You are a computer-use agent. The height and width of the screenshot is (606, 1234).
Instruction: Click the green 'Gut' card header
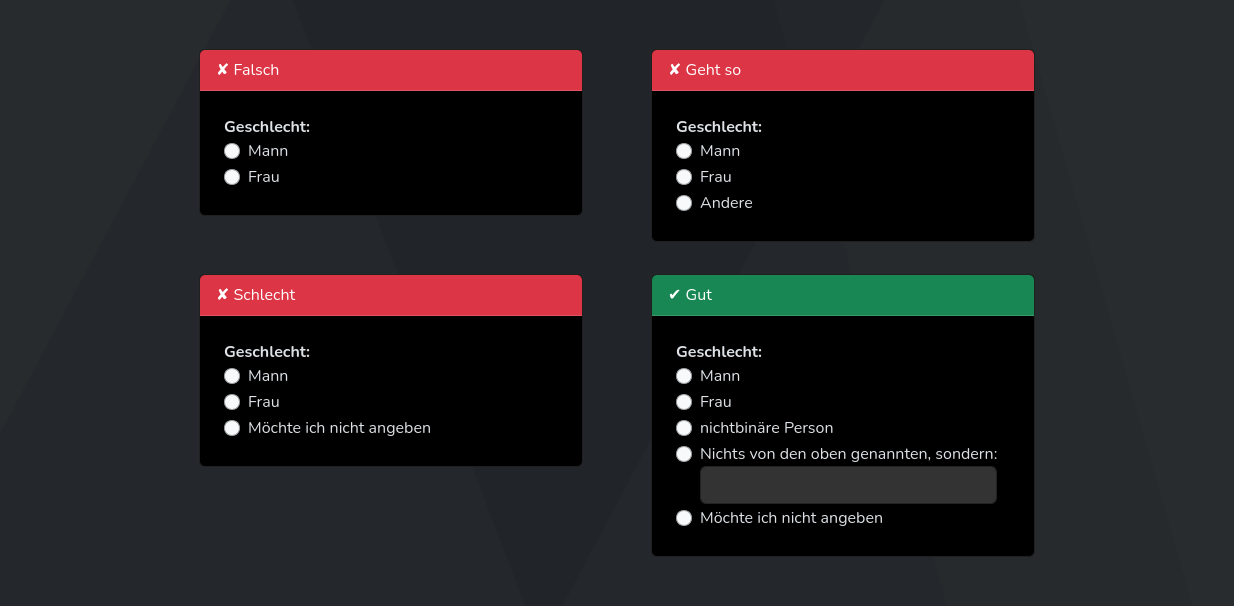coord(842,295)
